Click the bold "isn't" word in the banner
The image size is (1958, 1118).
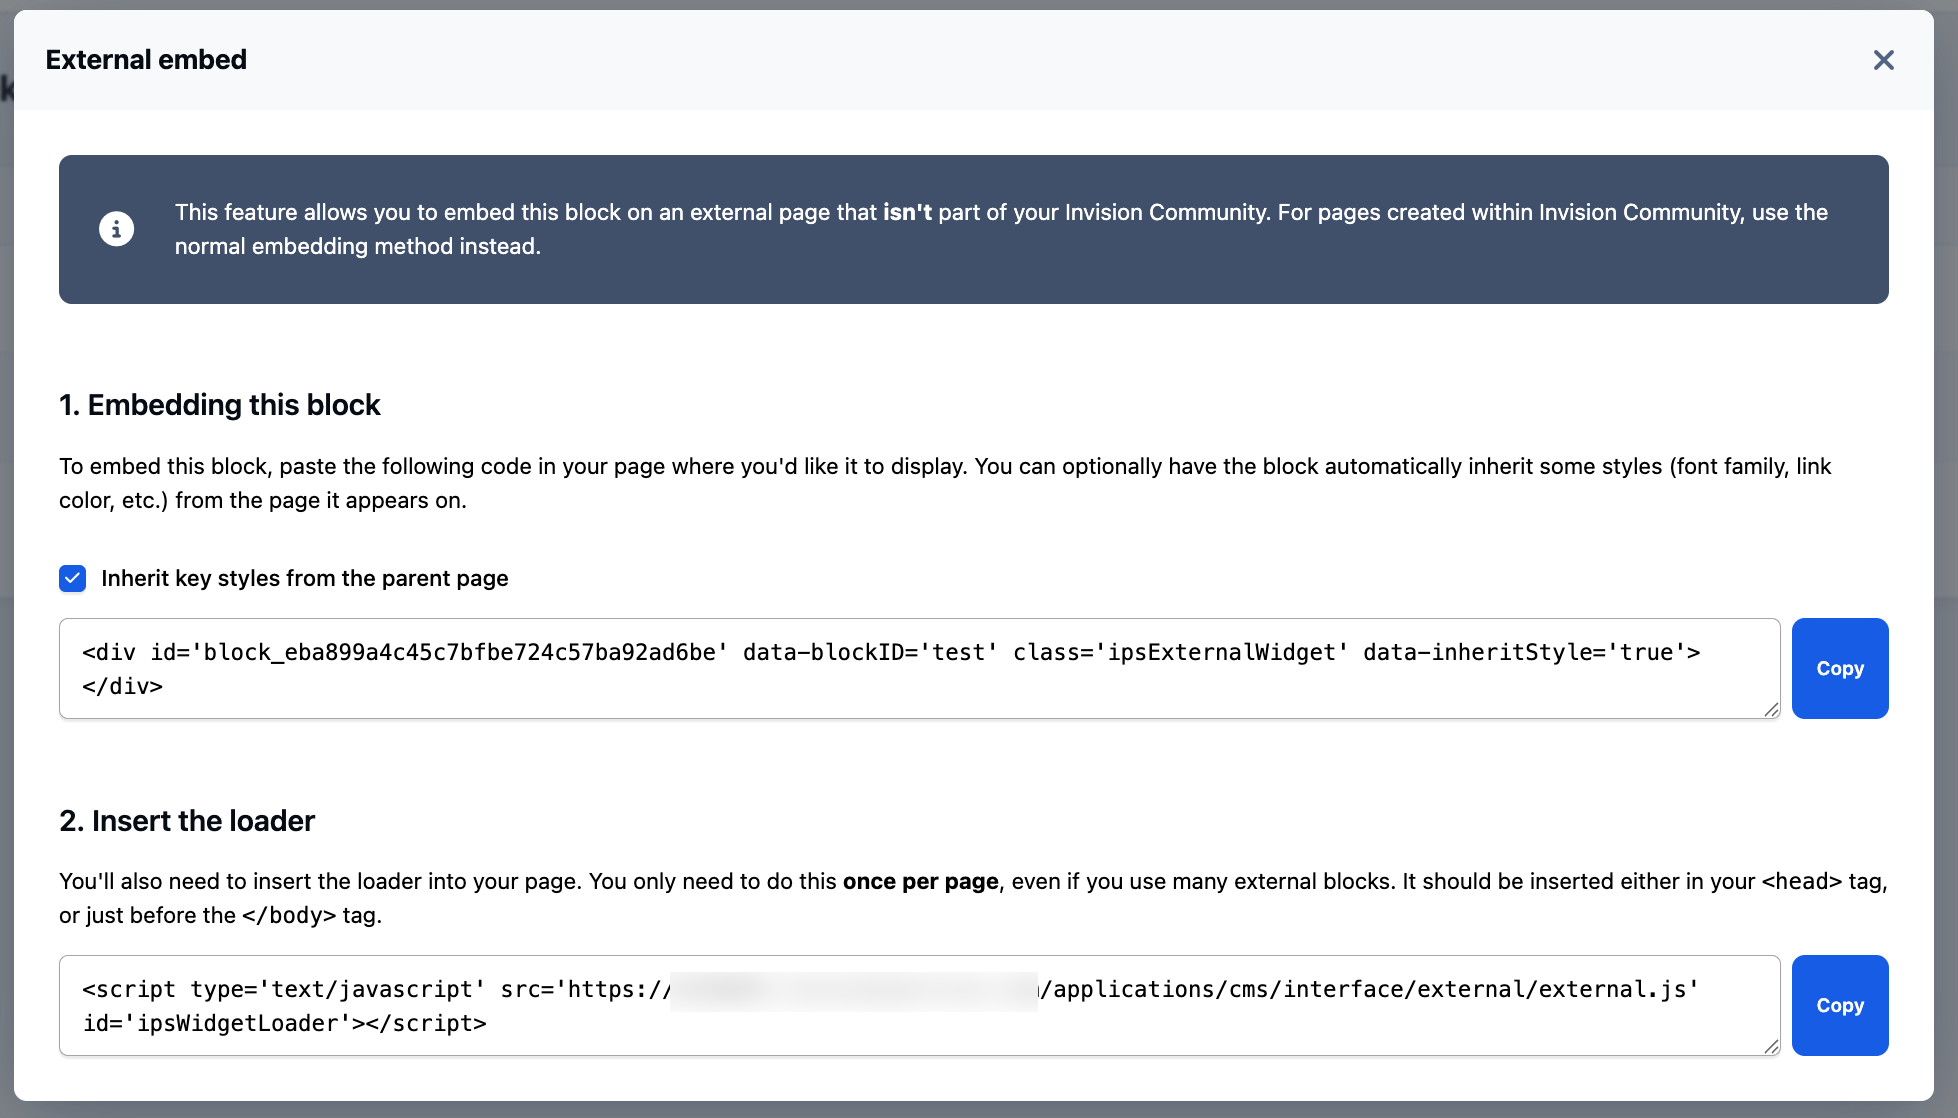[907, 212]
